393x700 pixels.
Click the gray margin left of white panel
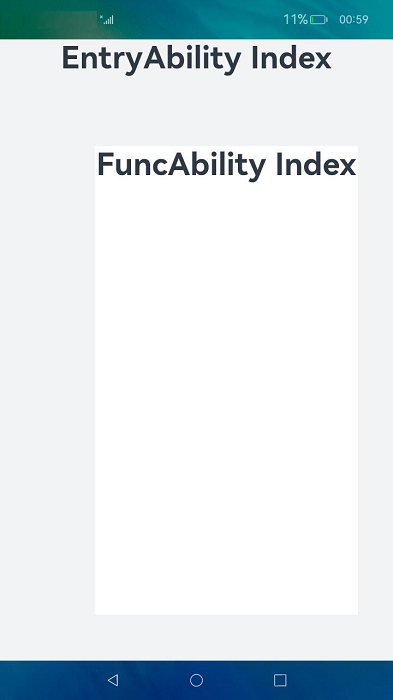coord(47,379)
